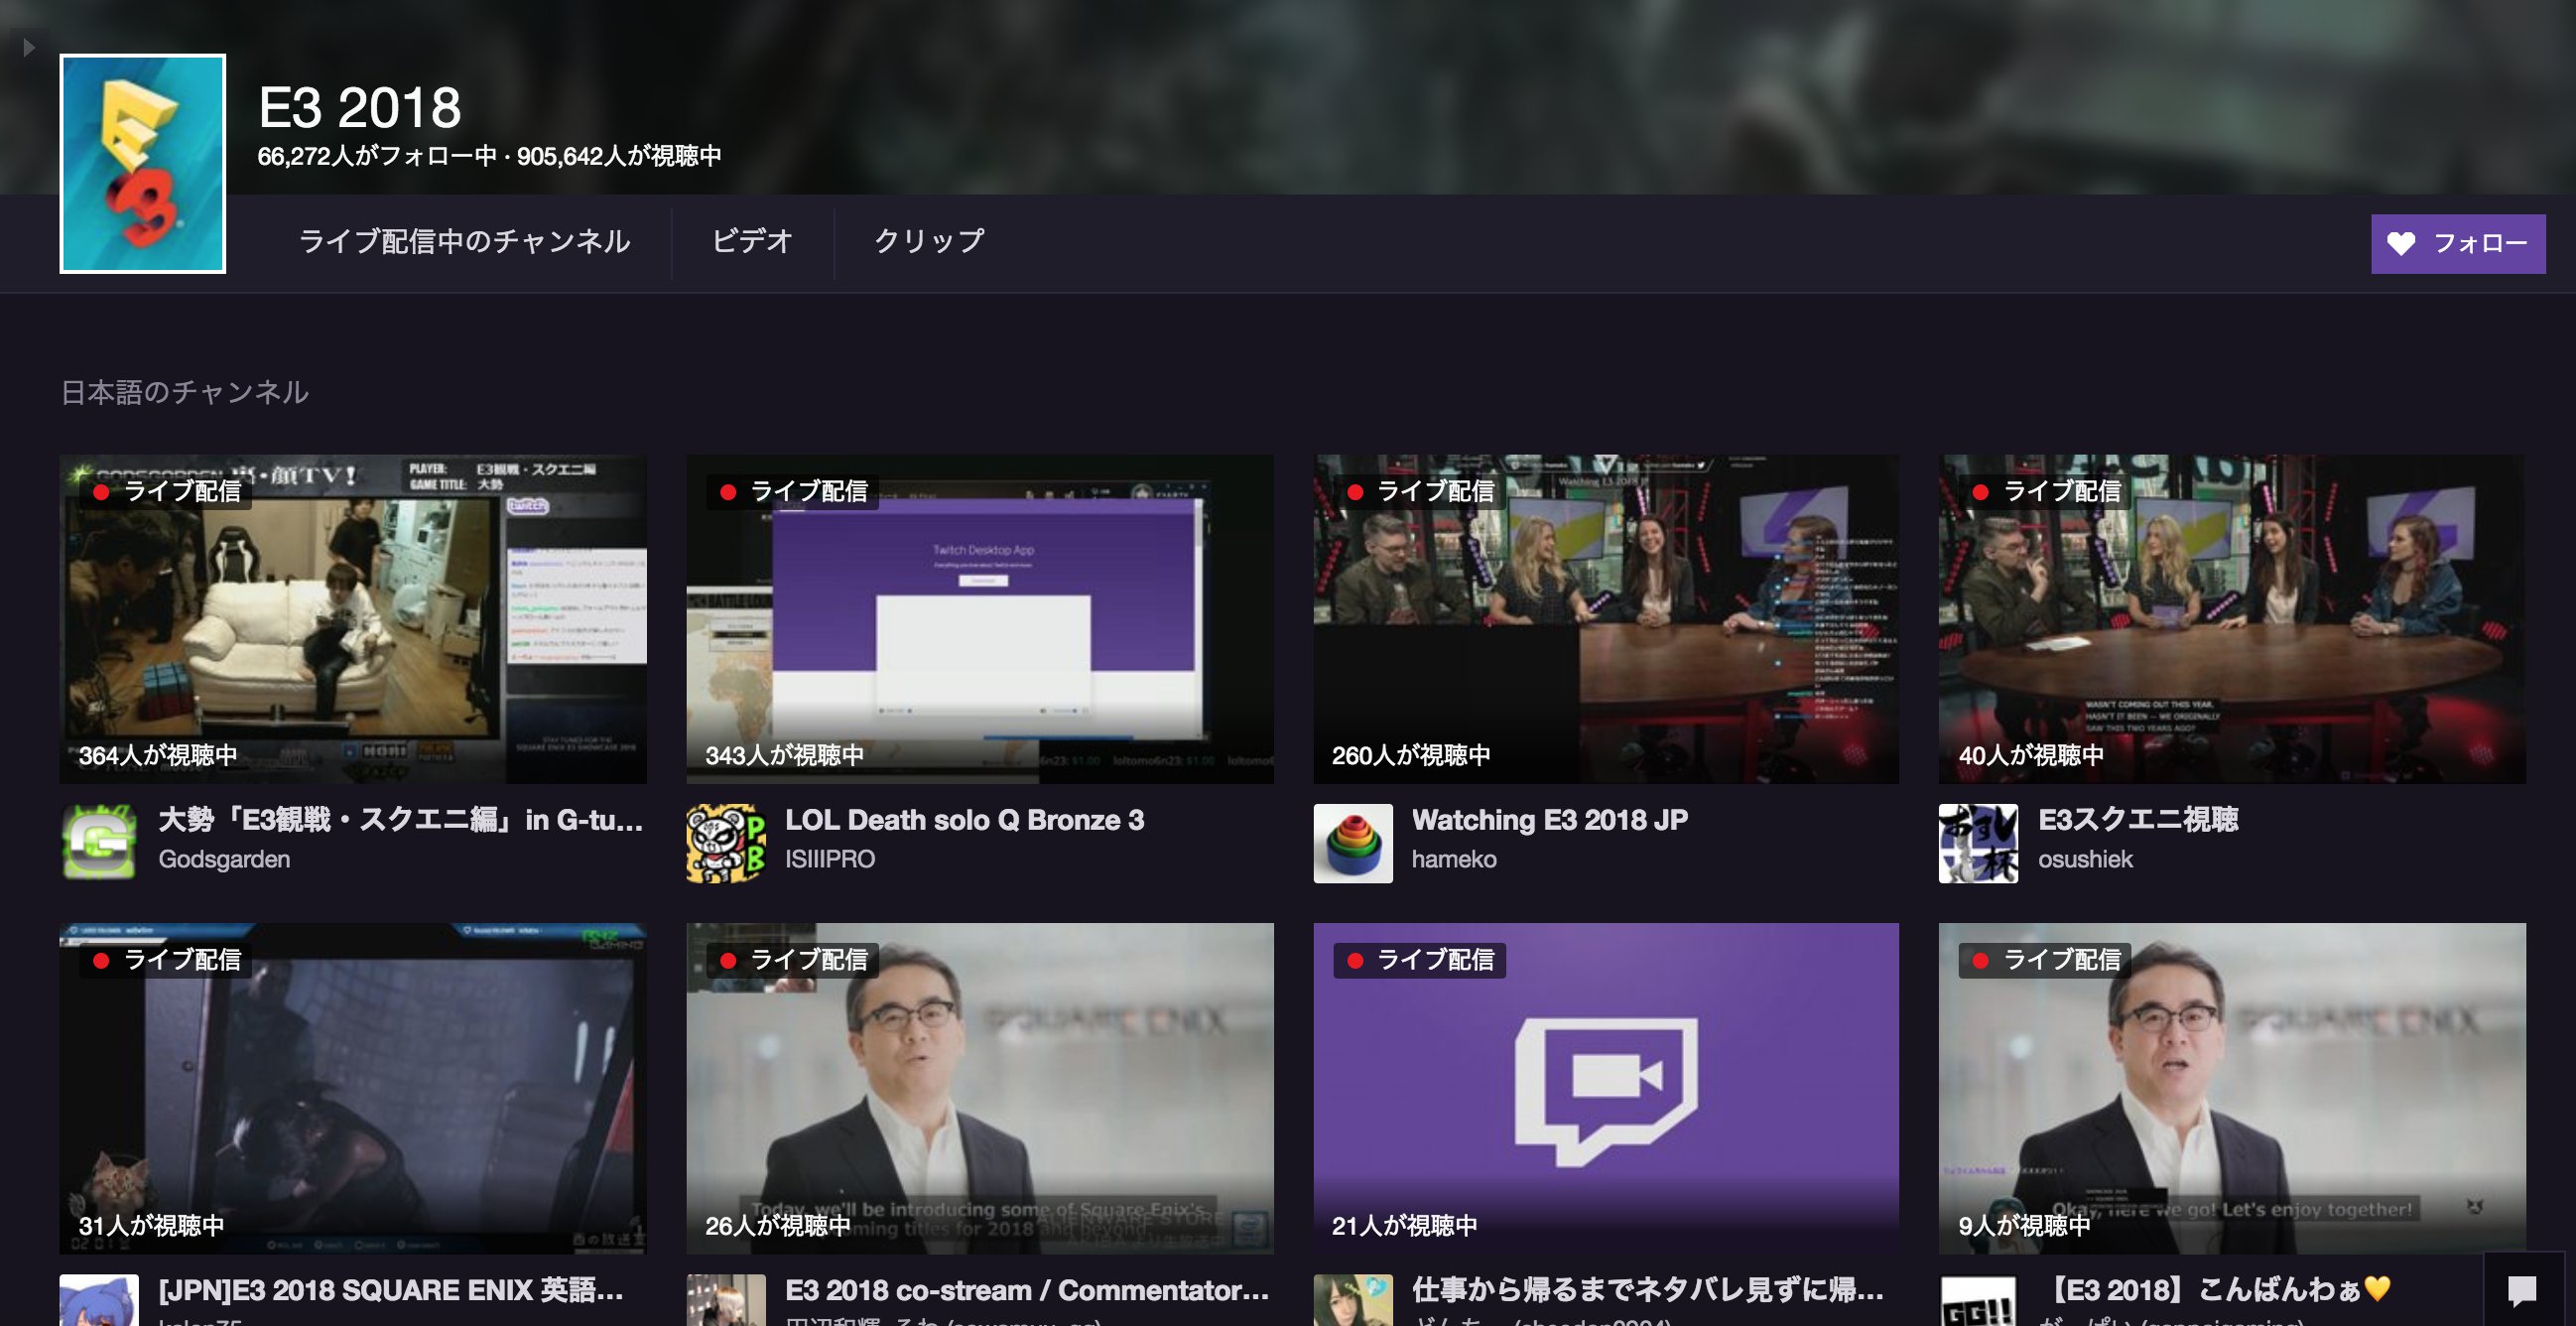
Task: Open title 仕事から帰るまでネタバレ見ずに帰...
Action: coord(1648,1290)
